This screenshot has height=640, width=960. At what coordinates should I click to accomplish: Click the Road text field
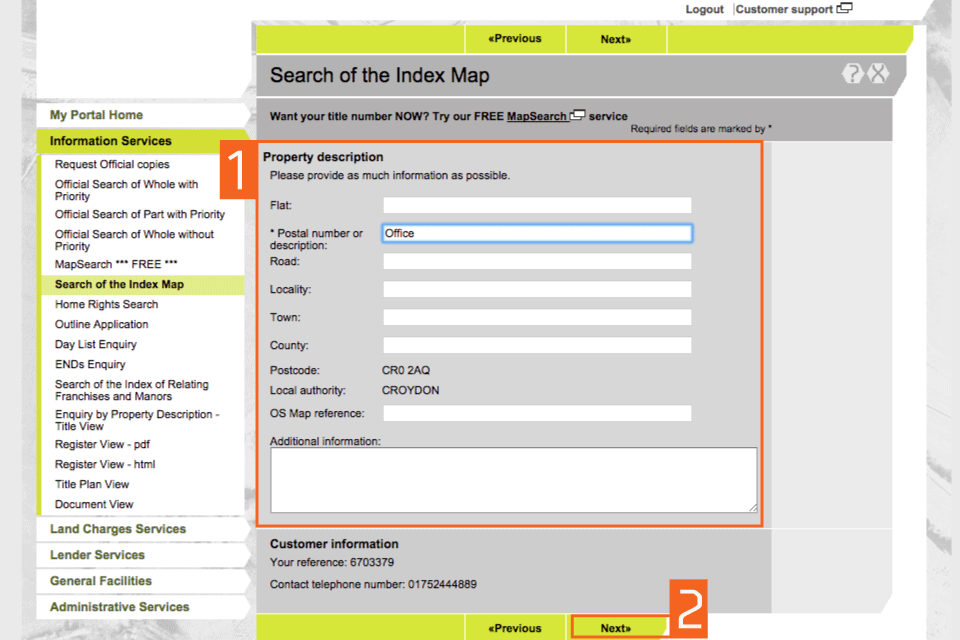pos(537,261)
